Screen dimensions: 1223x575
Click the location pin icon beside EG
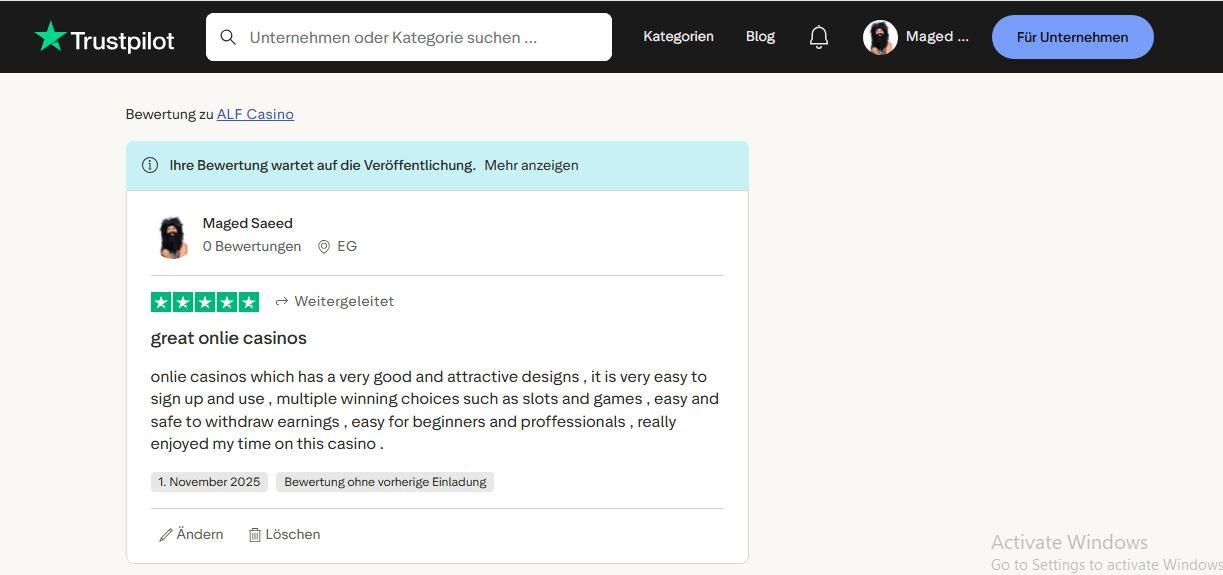pos(324,246)
